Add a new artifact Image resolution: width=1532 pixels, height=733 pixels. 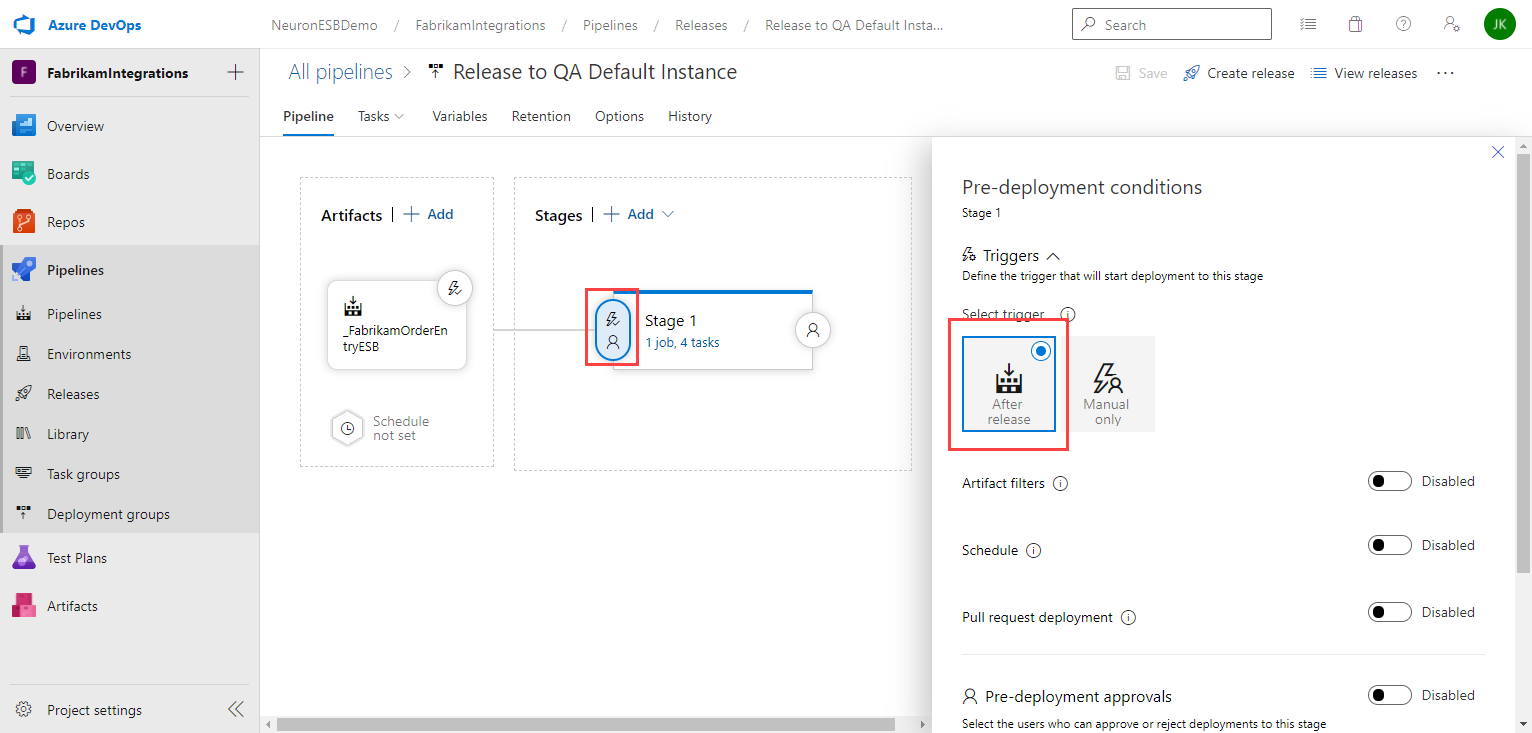coord(428,214)
